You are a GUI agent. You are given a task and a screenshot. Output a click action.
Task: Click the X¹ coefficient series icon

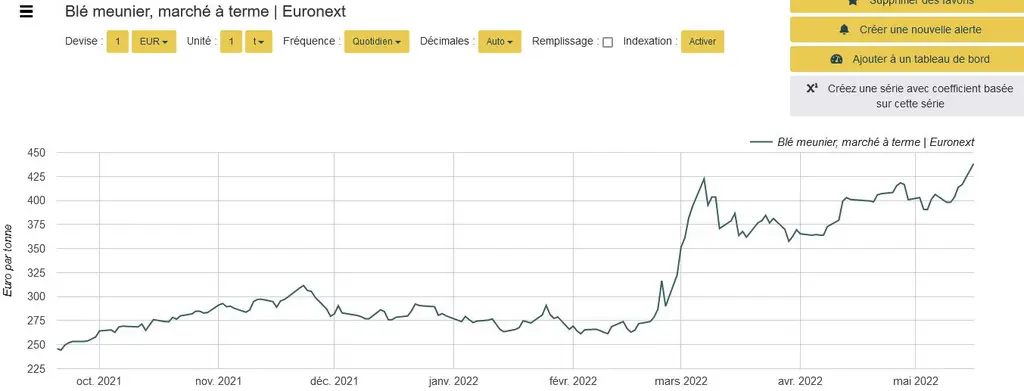point(812,89)
